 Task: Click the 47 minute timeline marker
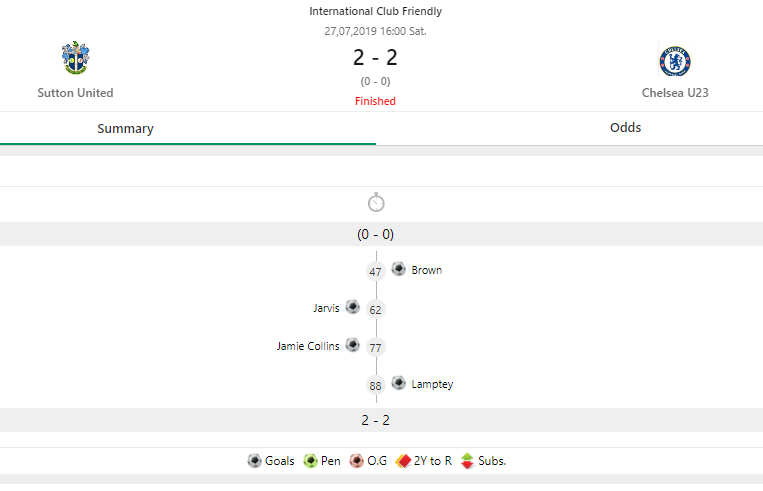(x=376, y=271)
